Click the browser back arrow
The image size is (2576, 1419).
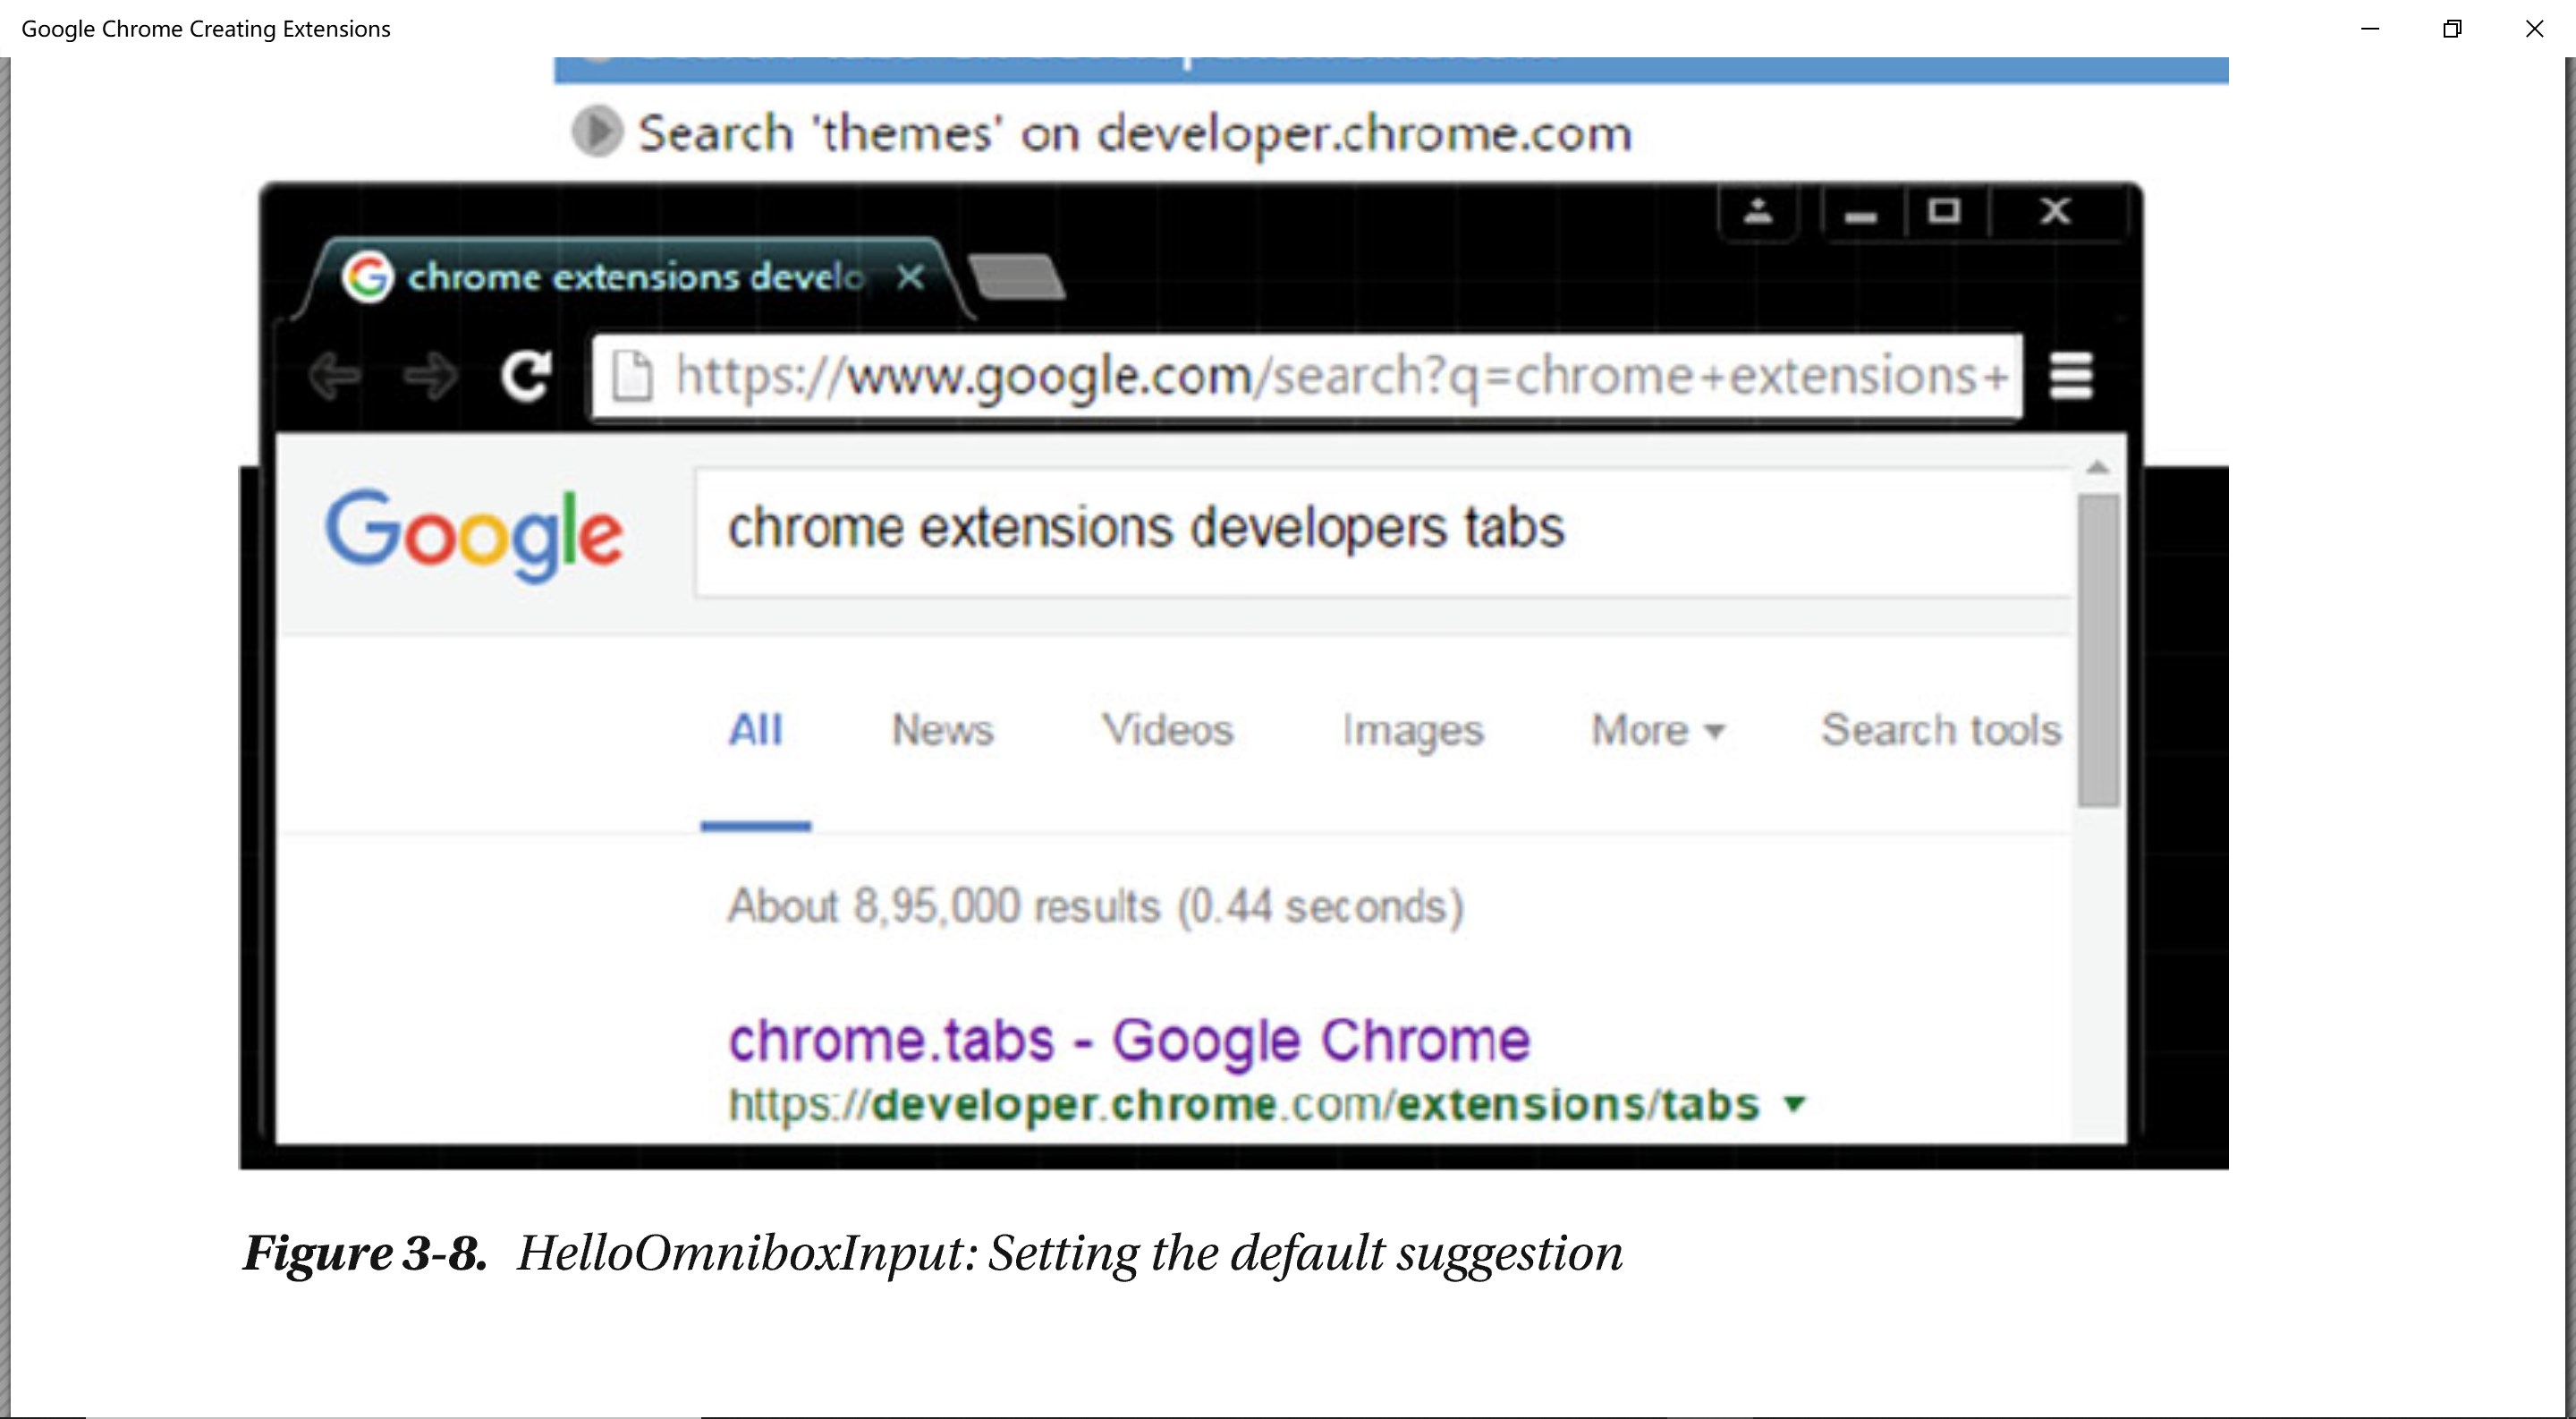pyautogui.click(x=334, y=377)
